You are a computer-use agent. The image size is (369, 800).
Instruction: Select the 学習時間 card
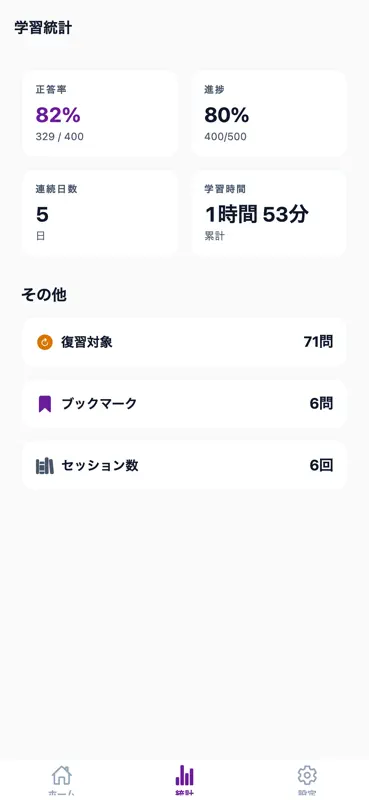269,213
